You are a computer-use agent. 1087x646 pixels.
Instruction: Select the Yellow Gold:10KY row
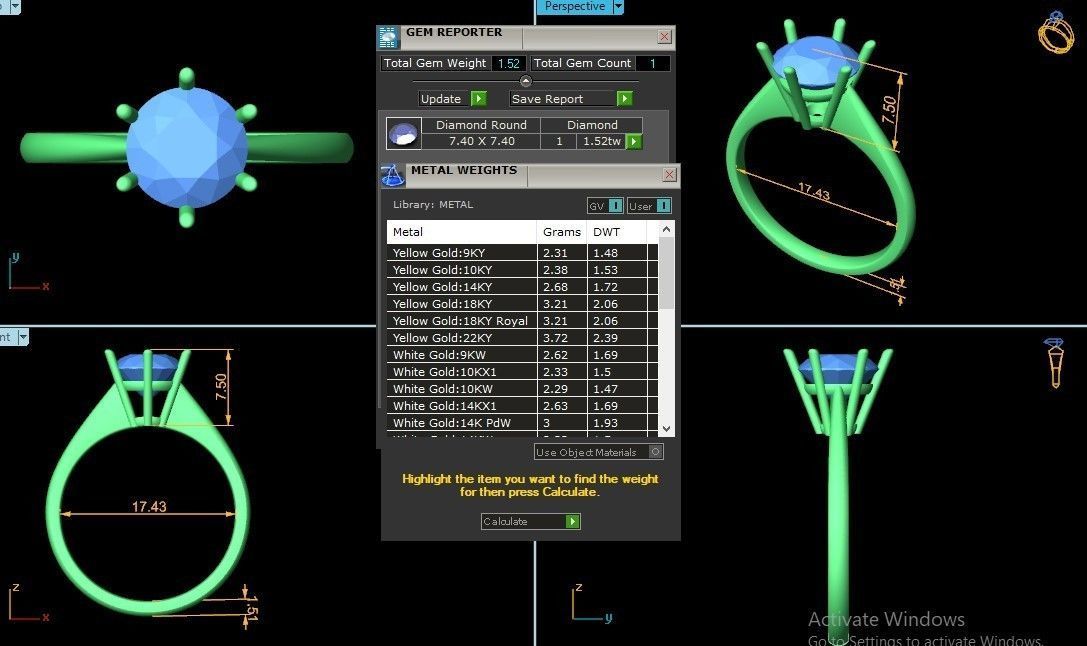[x=522, y=270]
